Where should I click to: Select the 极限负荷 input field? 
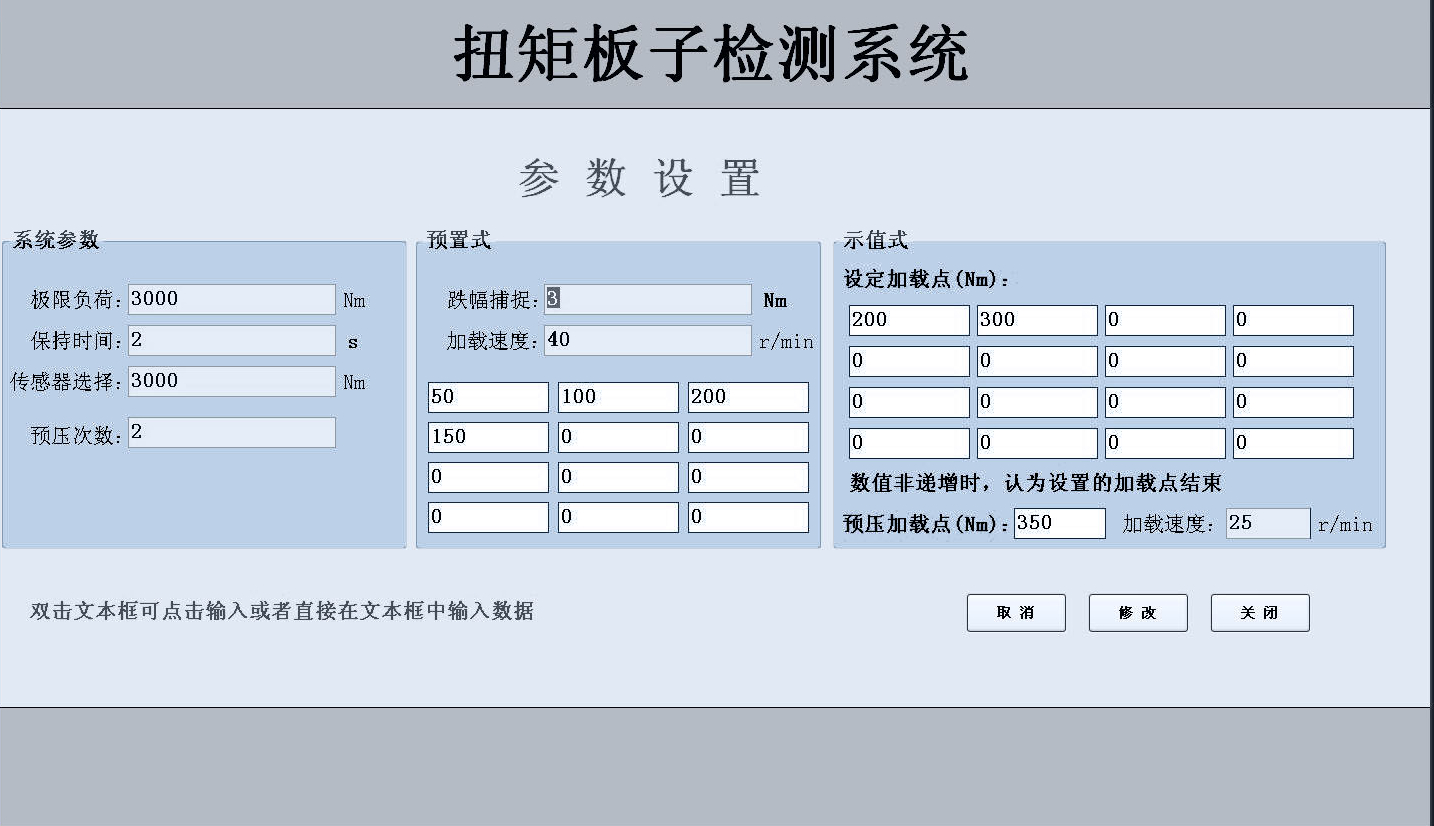coord(232,299)
